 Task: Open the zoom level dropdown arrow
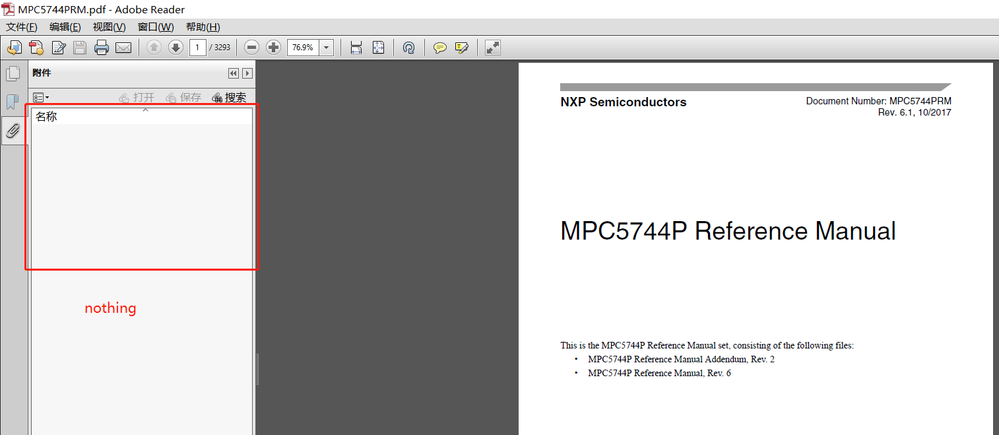pos(327,47)
